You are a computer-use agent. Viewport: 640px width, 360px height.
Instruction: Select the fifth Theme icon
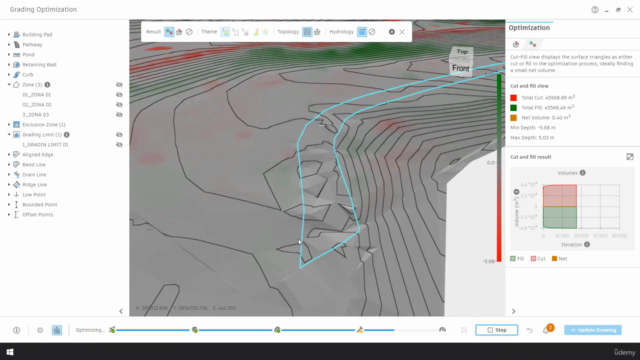[265, 32]
